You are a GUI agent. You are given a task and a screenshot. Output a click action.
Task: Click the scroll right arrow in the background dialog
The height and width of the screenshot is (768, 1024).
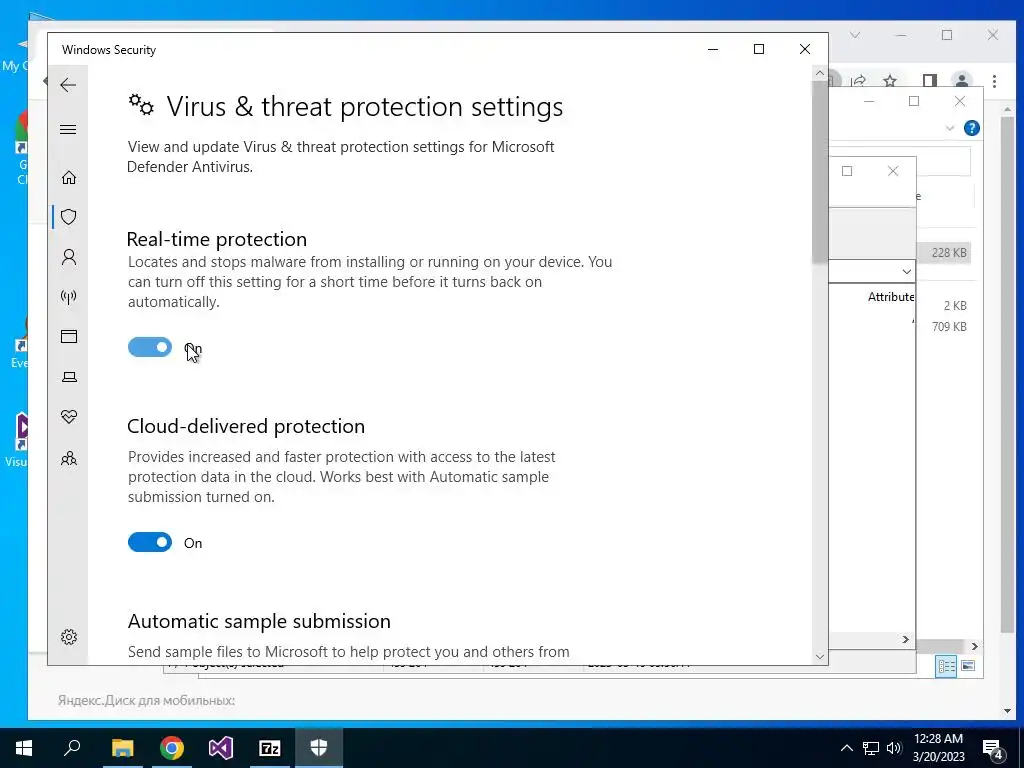point(906,639)
